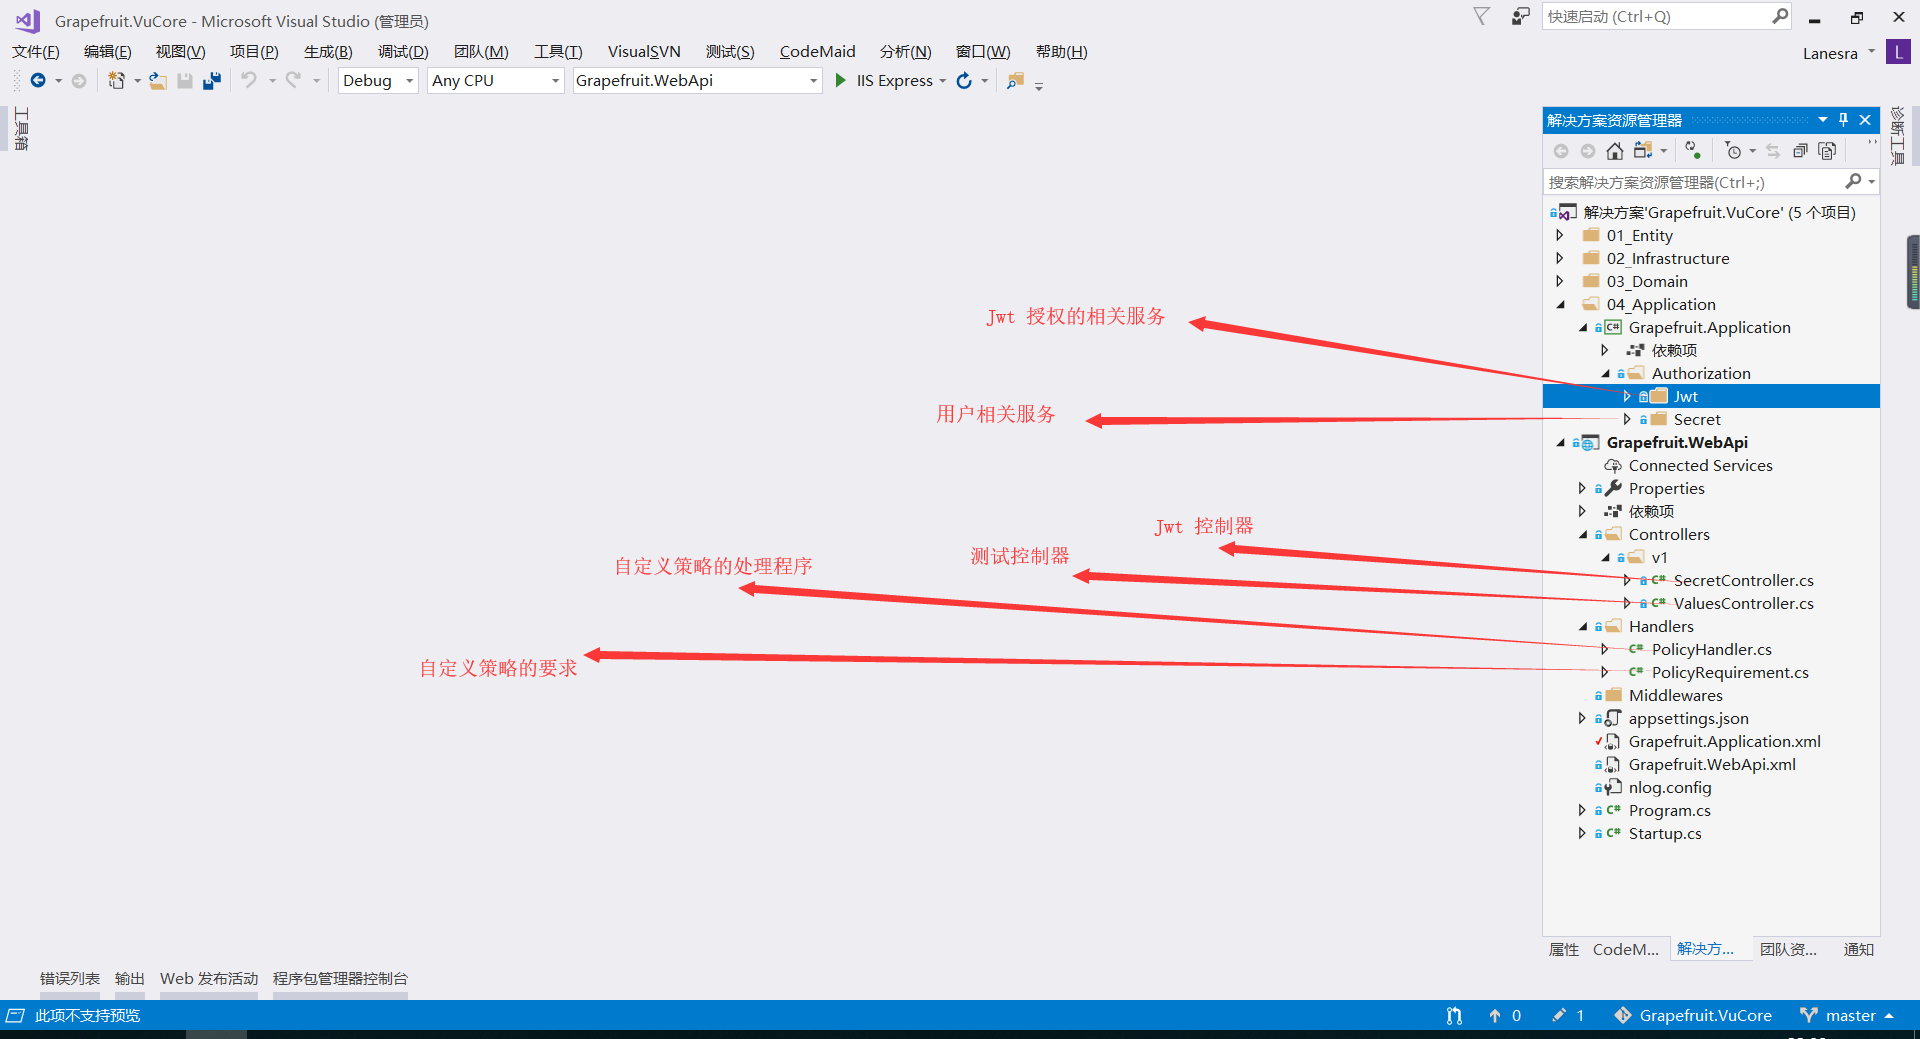Click the Navigate Backward toolbar arrow
The height and width of the screenshot is (1039, 1920).
38,81
